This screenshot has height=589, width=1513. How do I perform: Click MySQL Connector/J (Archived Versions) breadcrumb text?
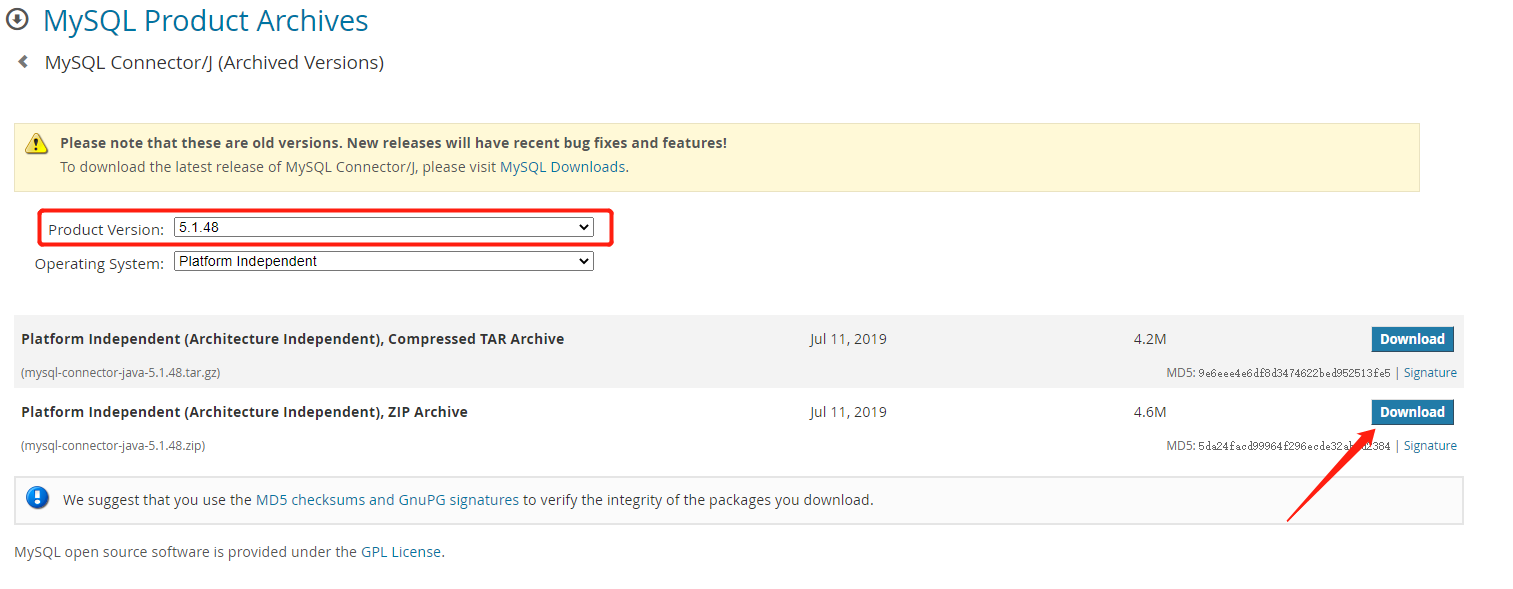[214, 63]
